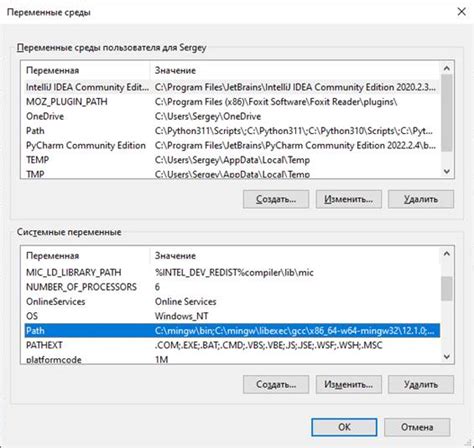Select the PATHEXT system variable row
The height and width of the screenshot is (448, 474).
[232, 345]
